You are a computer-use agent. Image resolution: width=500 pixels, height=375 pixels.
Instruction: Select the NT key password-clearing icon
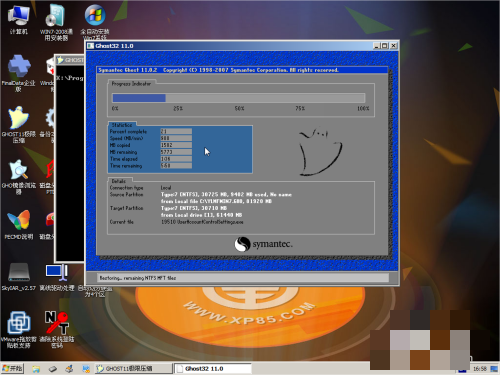pyautogui.click(x=57, y=329)
